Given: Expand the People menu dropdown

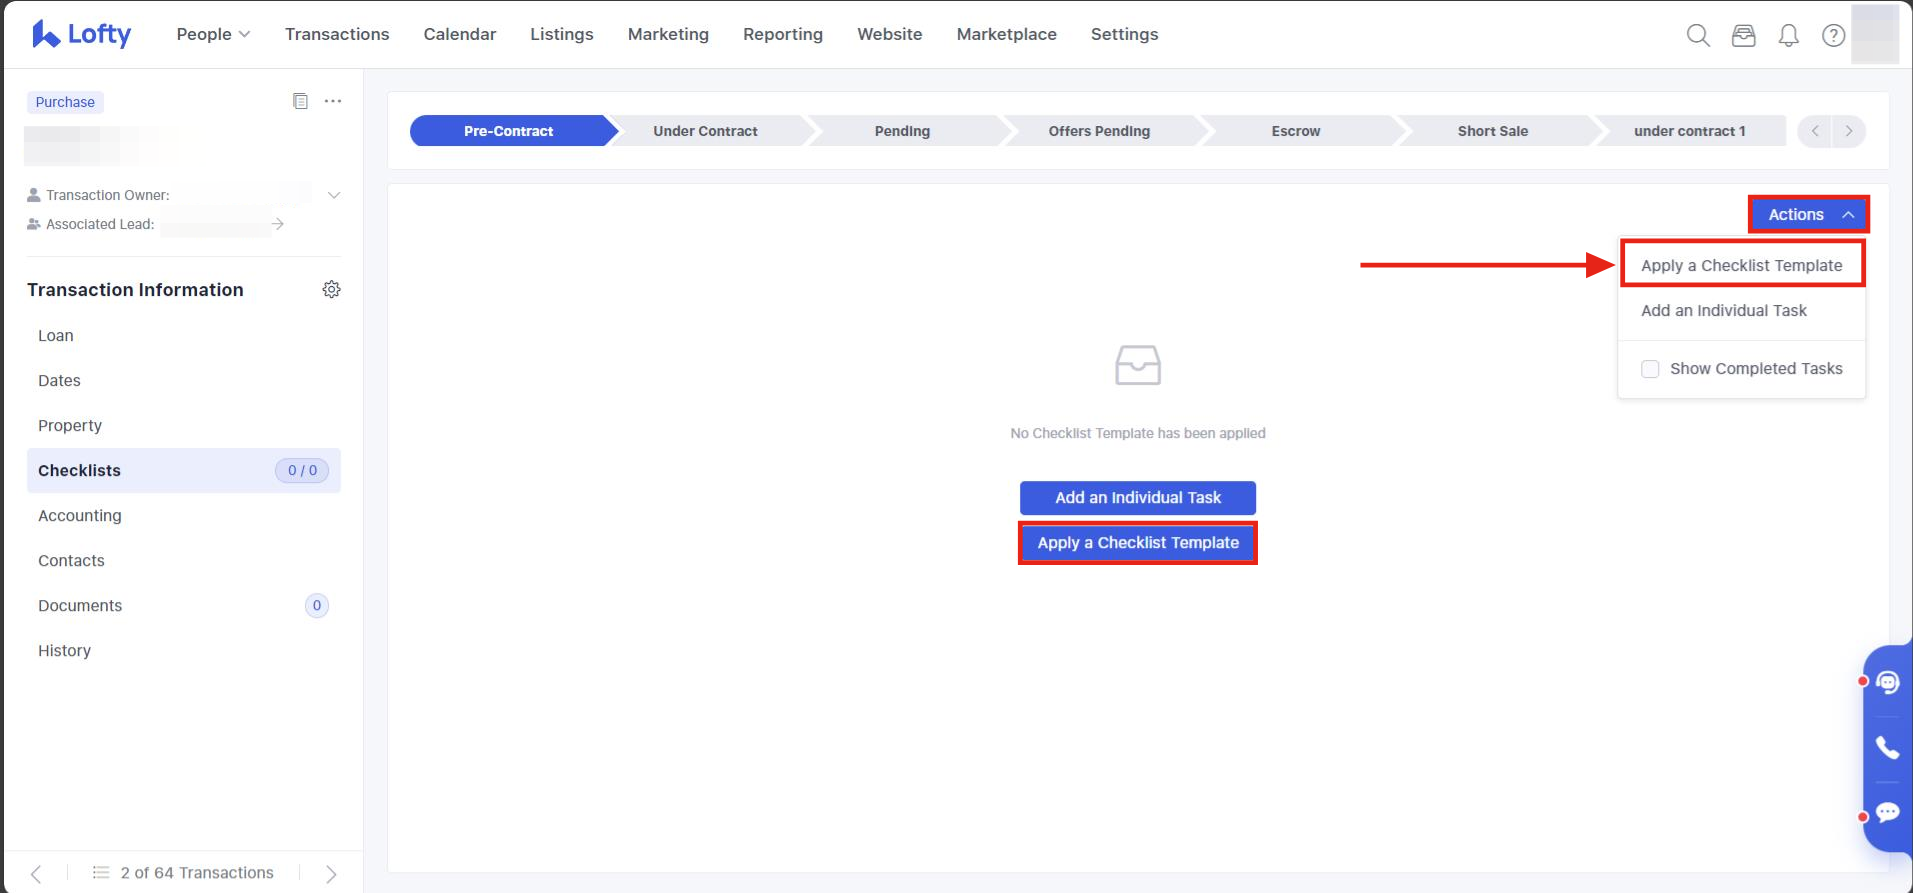Looking at the screenshot, I should pyautogui.click(x=213, y=34).
